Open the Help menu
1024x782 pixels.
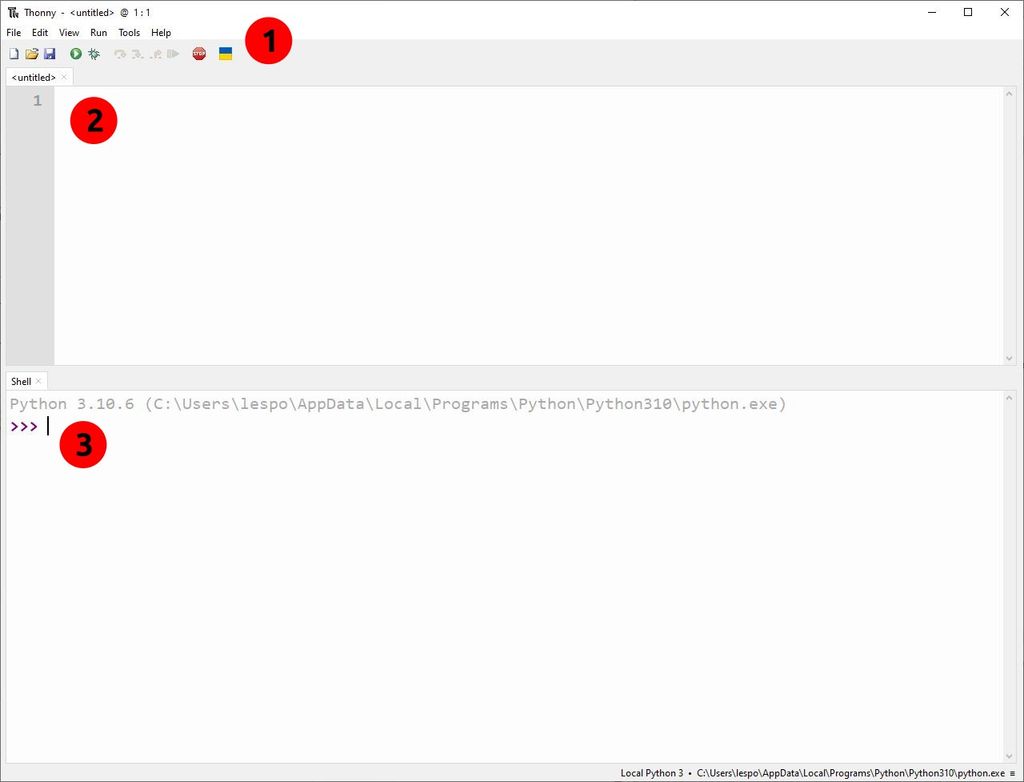pyautogui.click(x=160, y=32)
